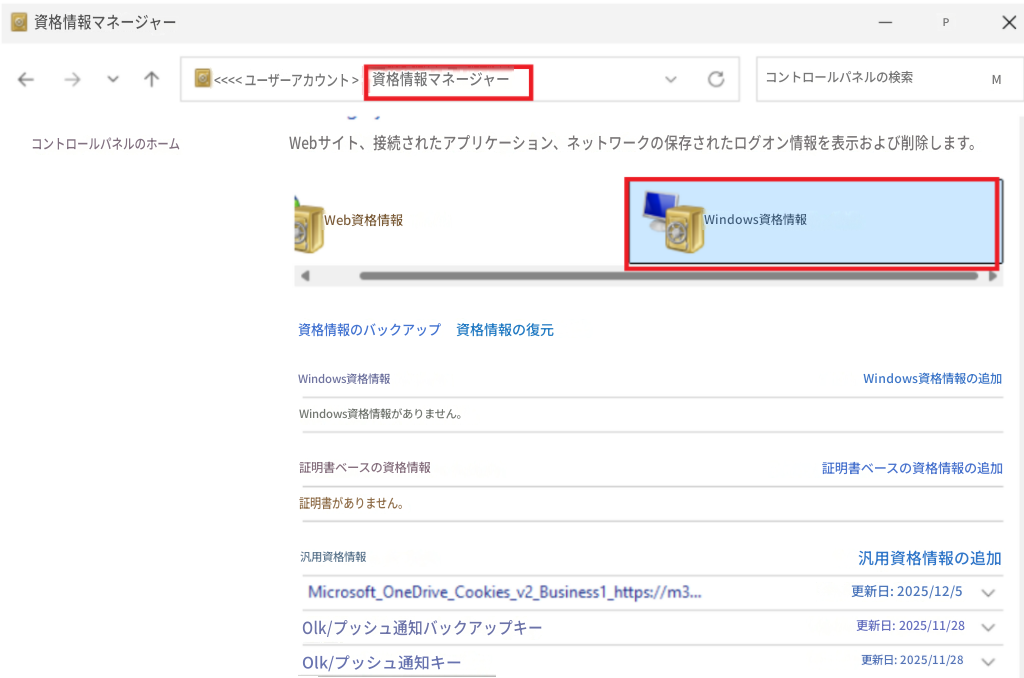This screenshot has height=678, width=1024.
Task: Click the horizontal scrollbar thumb
Action: pyautogui.click(x=669, y=276)
